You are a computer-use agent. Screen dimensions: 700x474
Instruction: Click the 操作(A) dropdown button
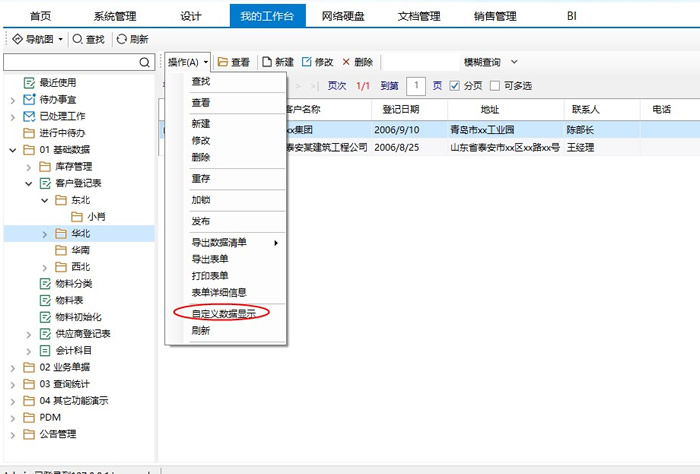(188, 62)
